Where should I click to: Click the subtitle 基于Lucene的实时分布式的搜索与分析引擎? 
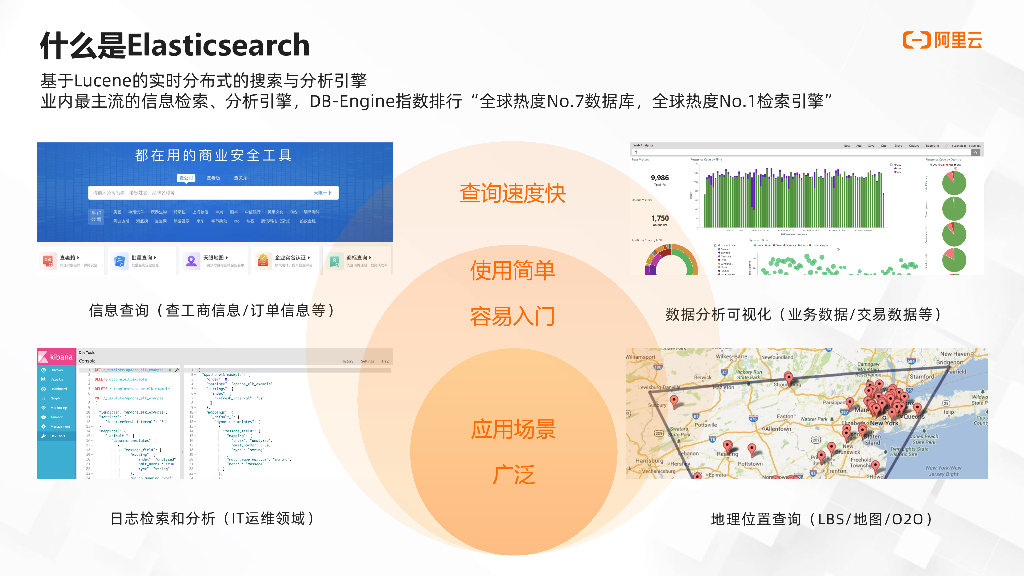pyautogui.click(x=204, y=80)
